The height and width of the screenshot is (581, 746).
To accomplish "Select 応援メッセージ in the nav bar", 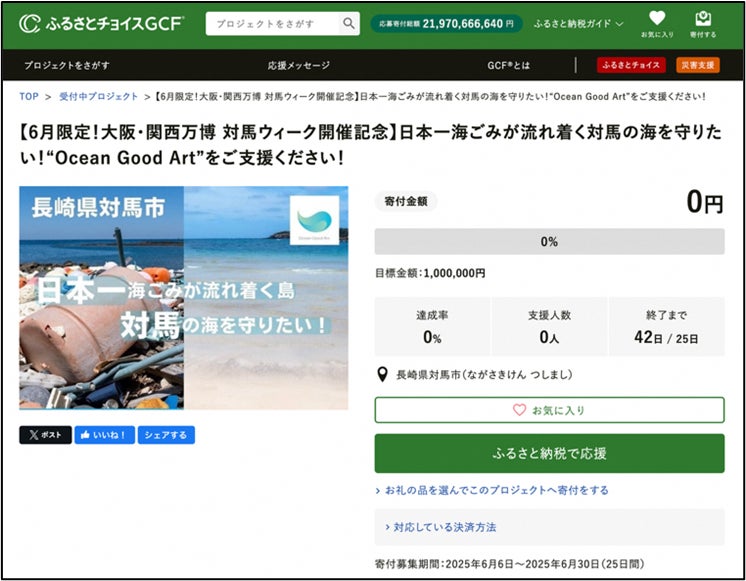I will coord(299,65).
